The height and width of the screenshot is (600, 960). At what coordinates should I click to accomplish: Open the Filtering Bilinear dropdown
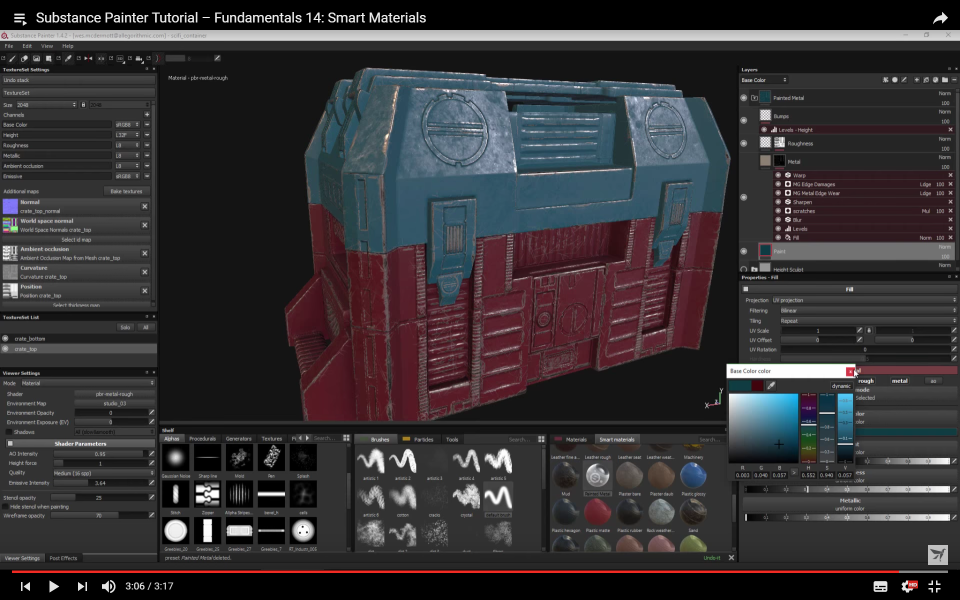click(x=868, y=310)
